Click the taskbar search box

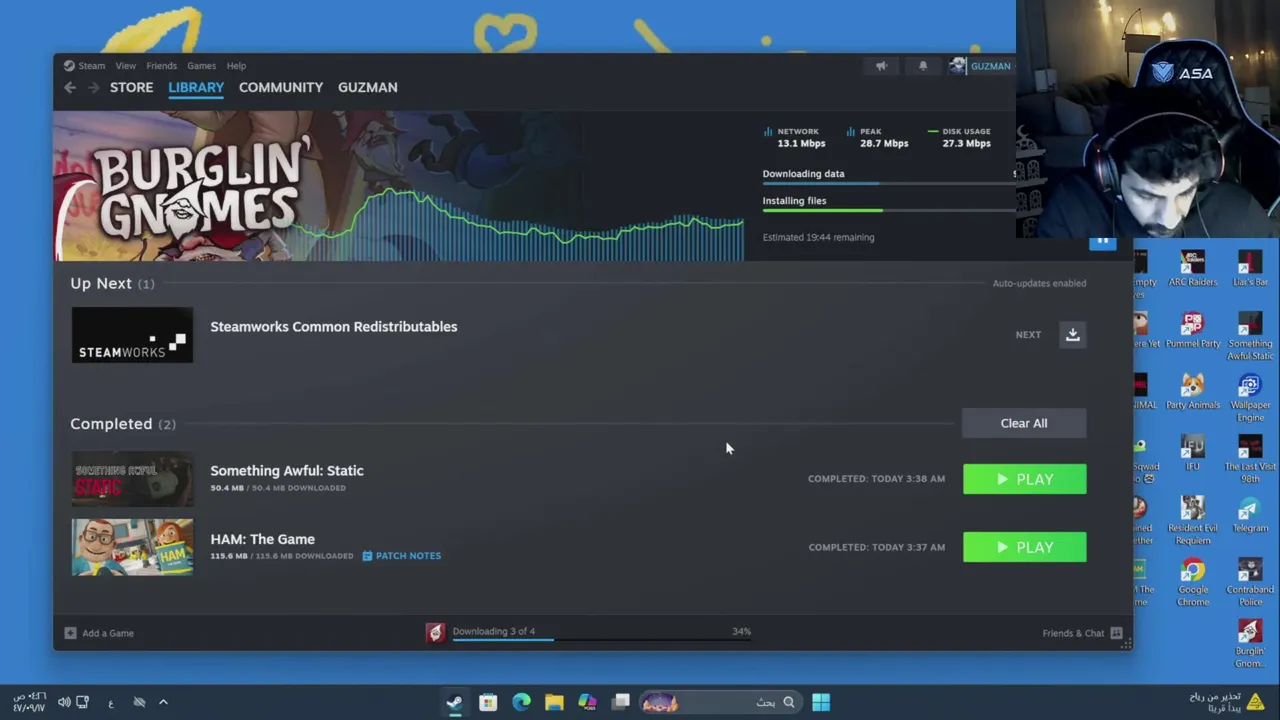point(720,702)
